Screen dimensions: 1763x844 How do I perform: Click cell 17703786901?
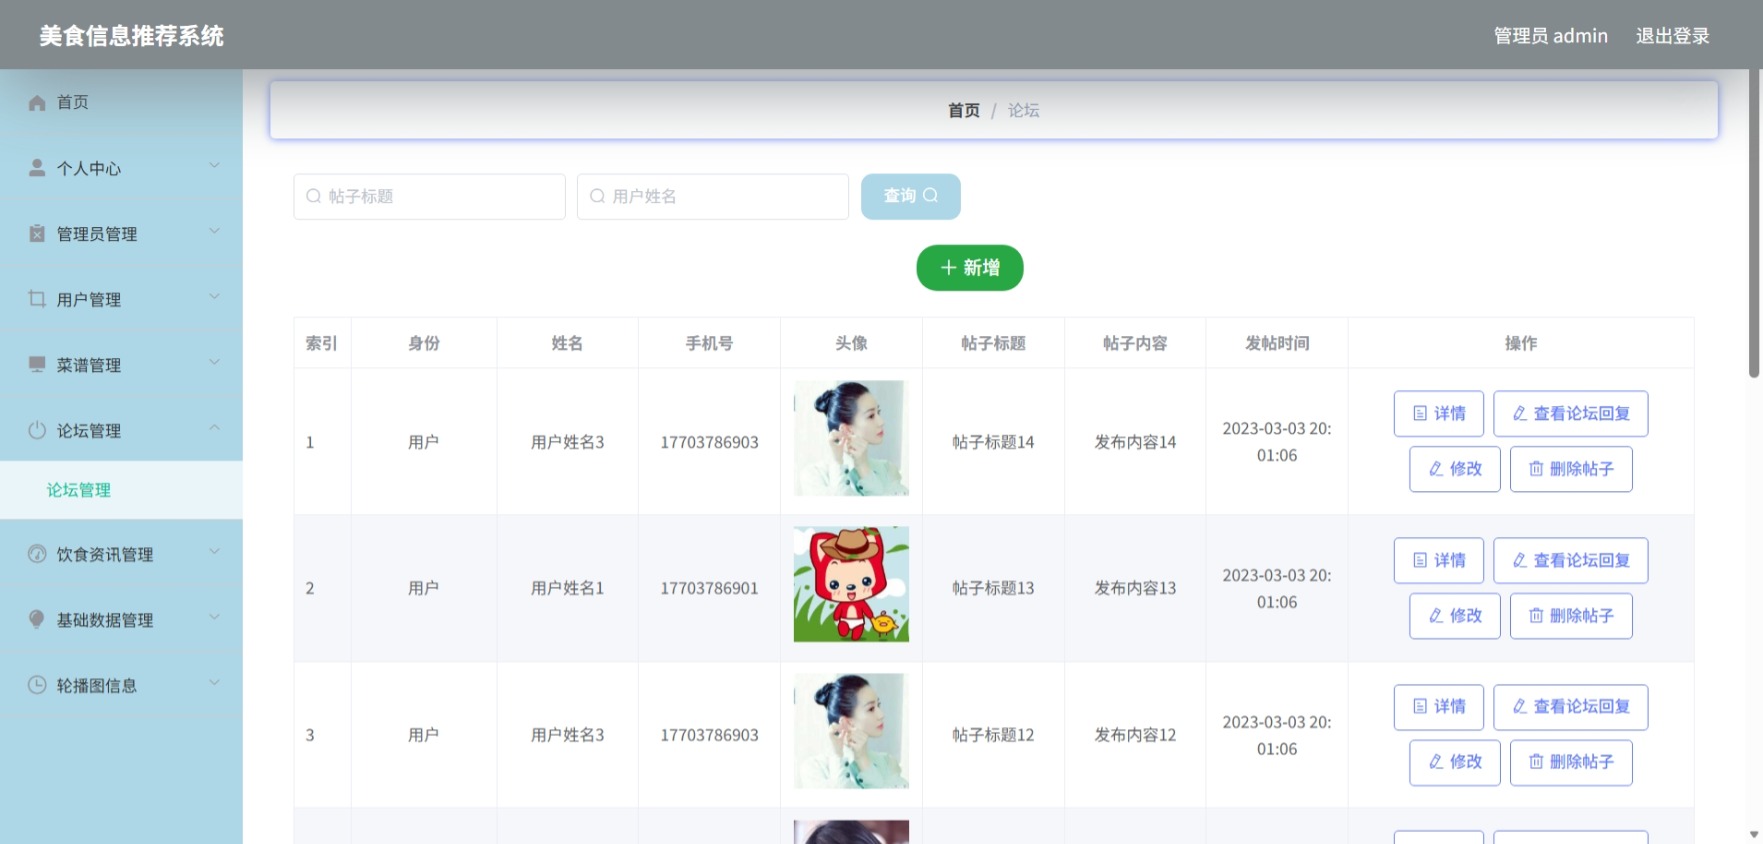tap(709, 588)
